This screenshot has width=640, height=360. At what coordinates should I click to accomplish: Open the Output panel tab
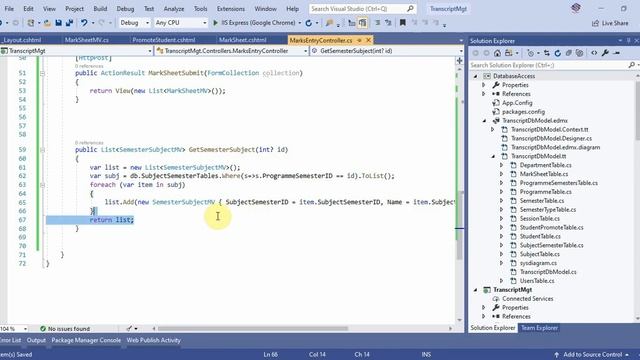coord(36,340)
